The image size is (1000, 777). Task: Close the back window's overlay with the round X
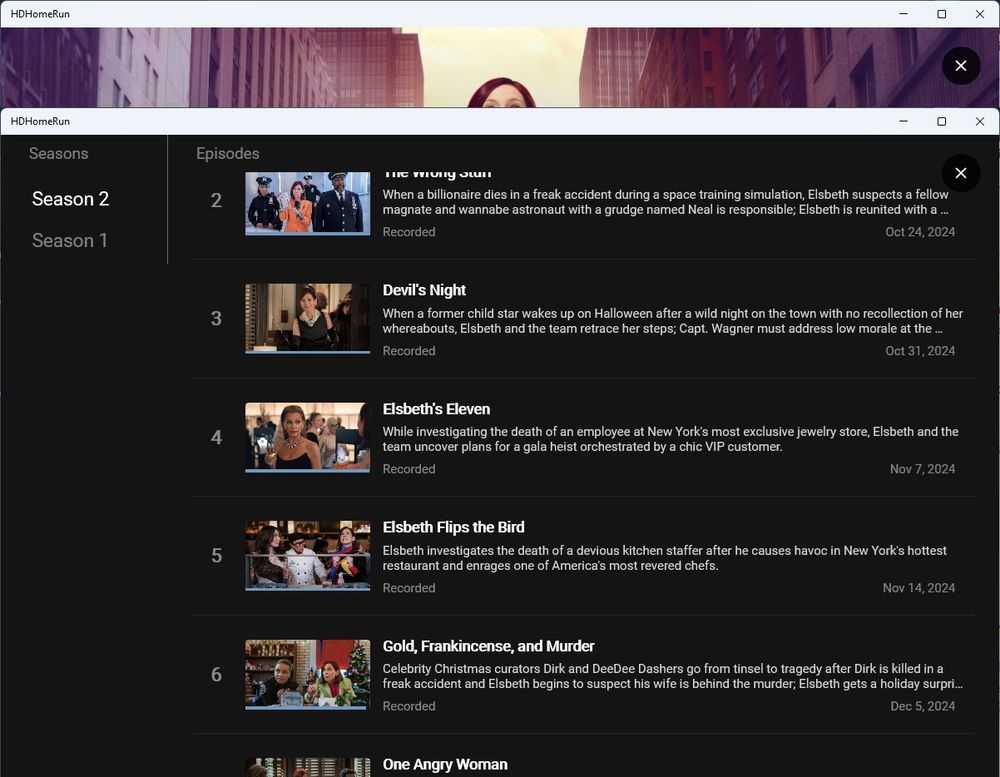[960, 66]
